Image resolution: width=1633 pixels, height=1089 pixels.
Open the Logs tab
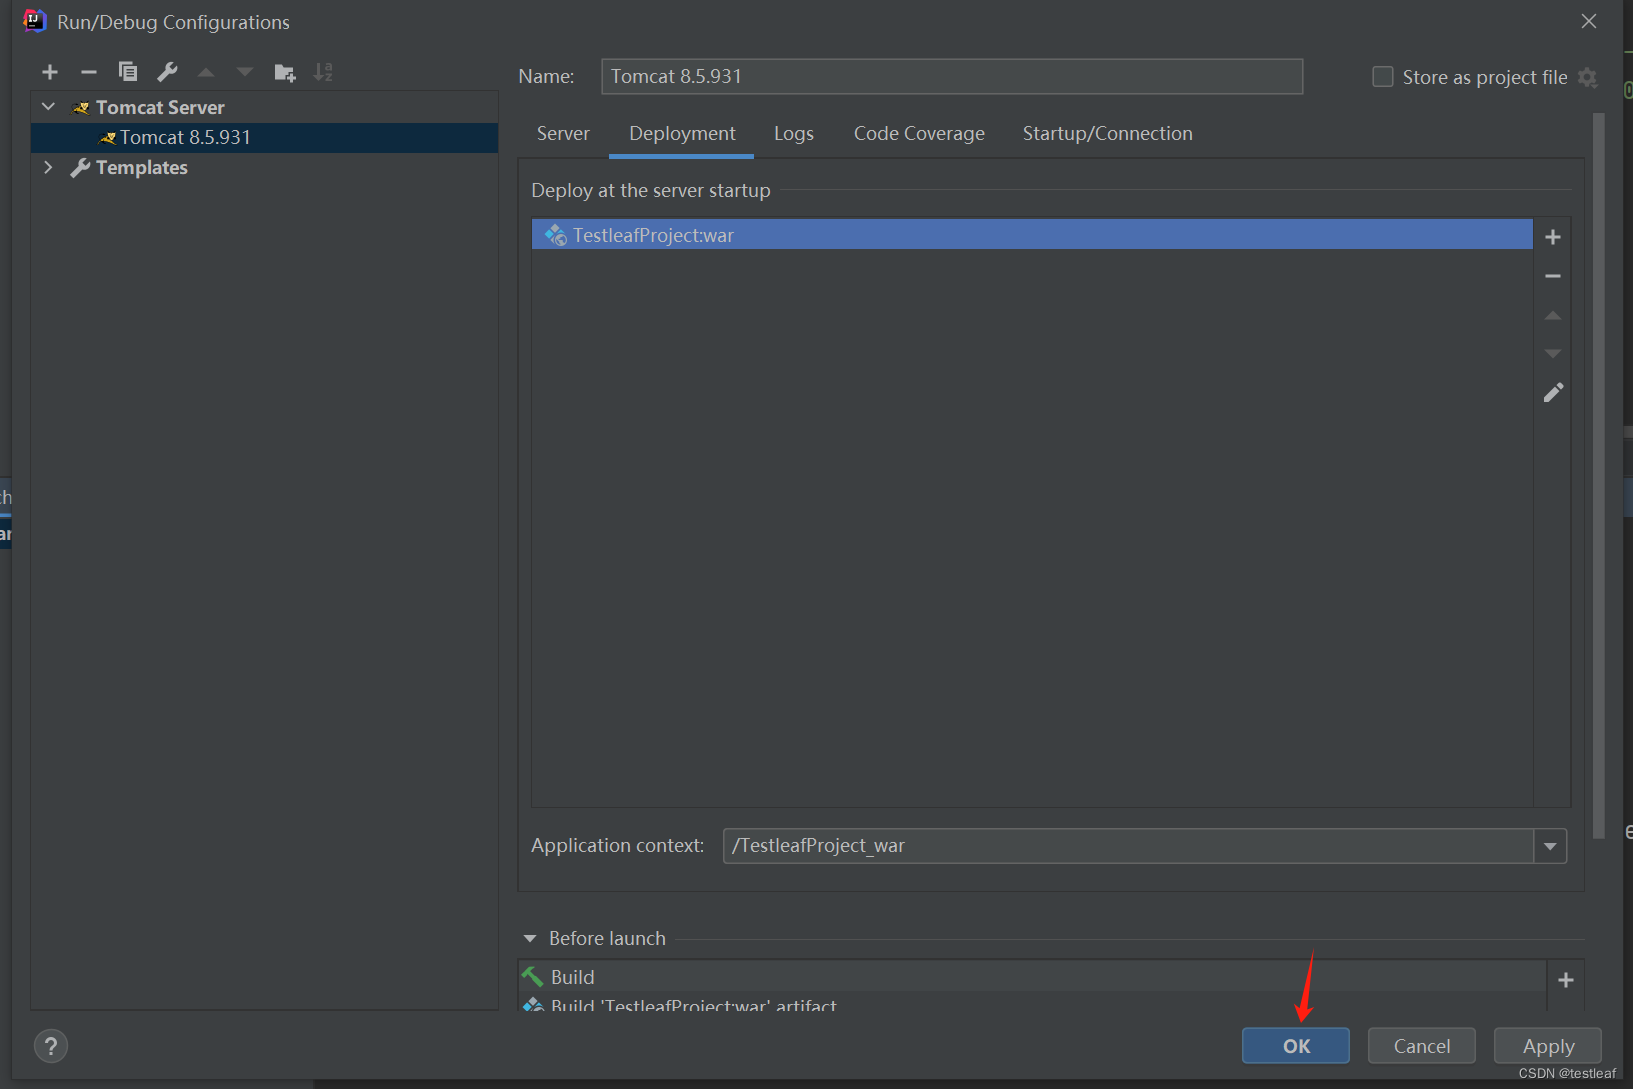pyautogui.click(x=794, y=133)
